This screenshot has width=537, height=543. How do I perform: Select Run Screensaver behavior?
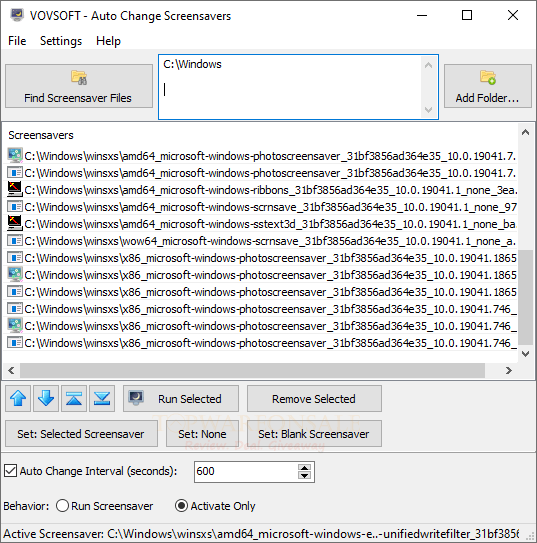(63, 506)
